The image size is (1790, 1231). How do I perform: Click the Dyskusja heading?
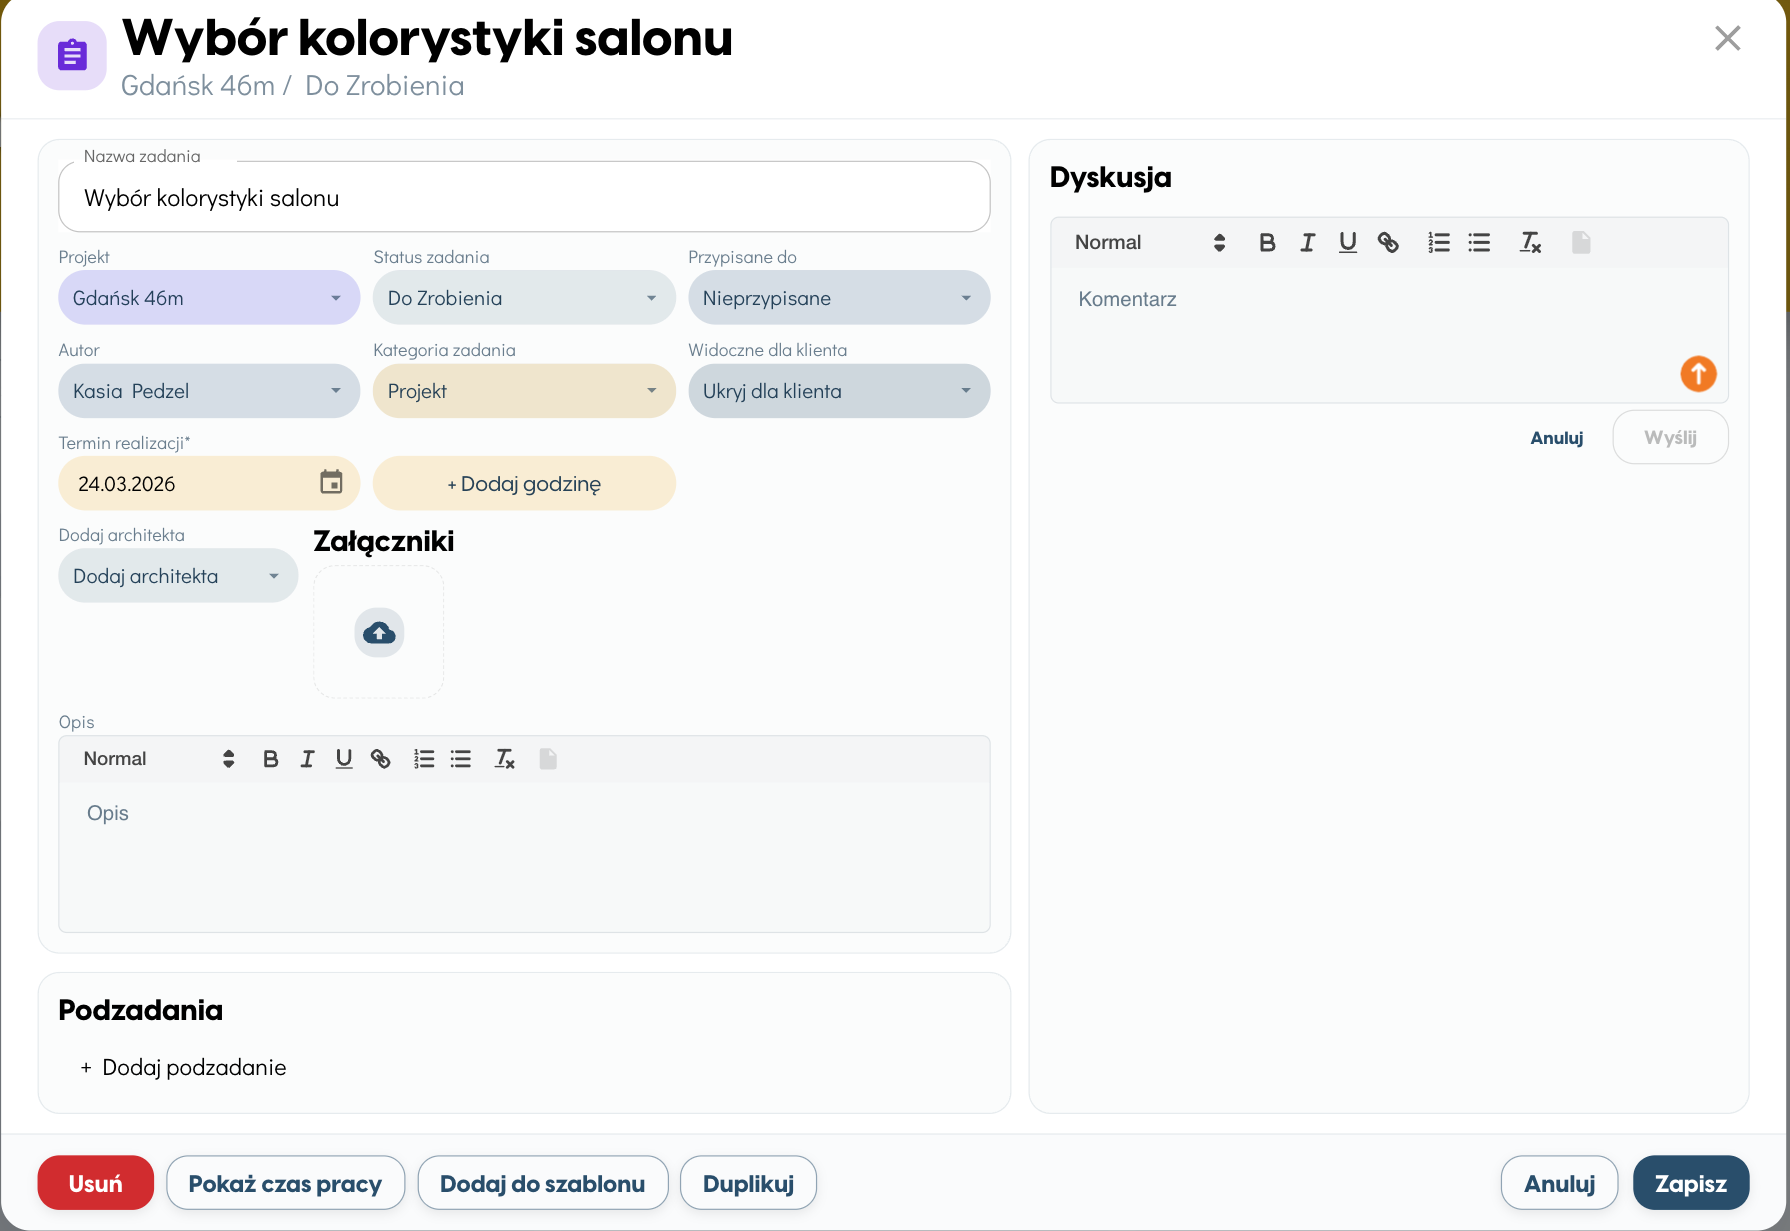(x=1110, y=177)
